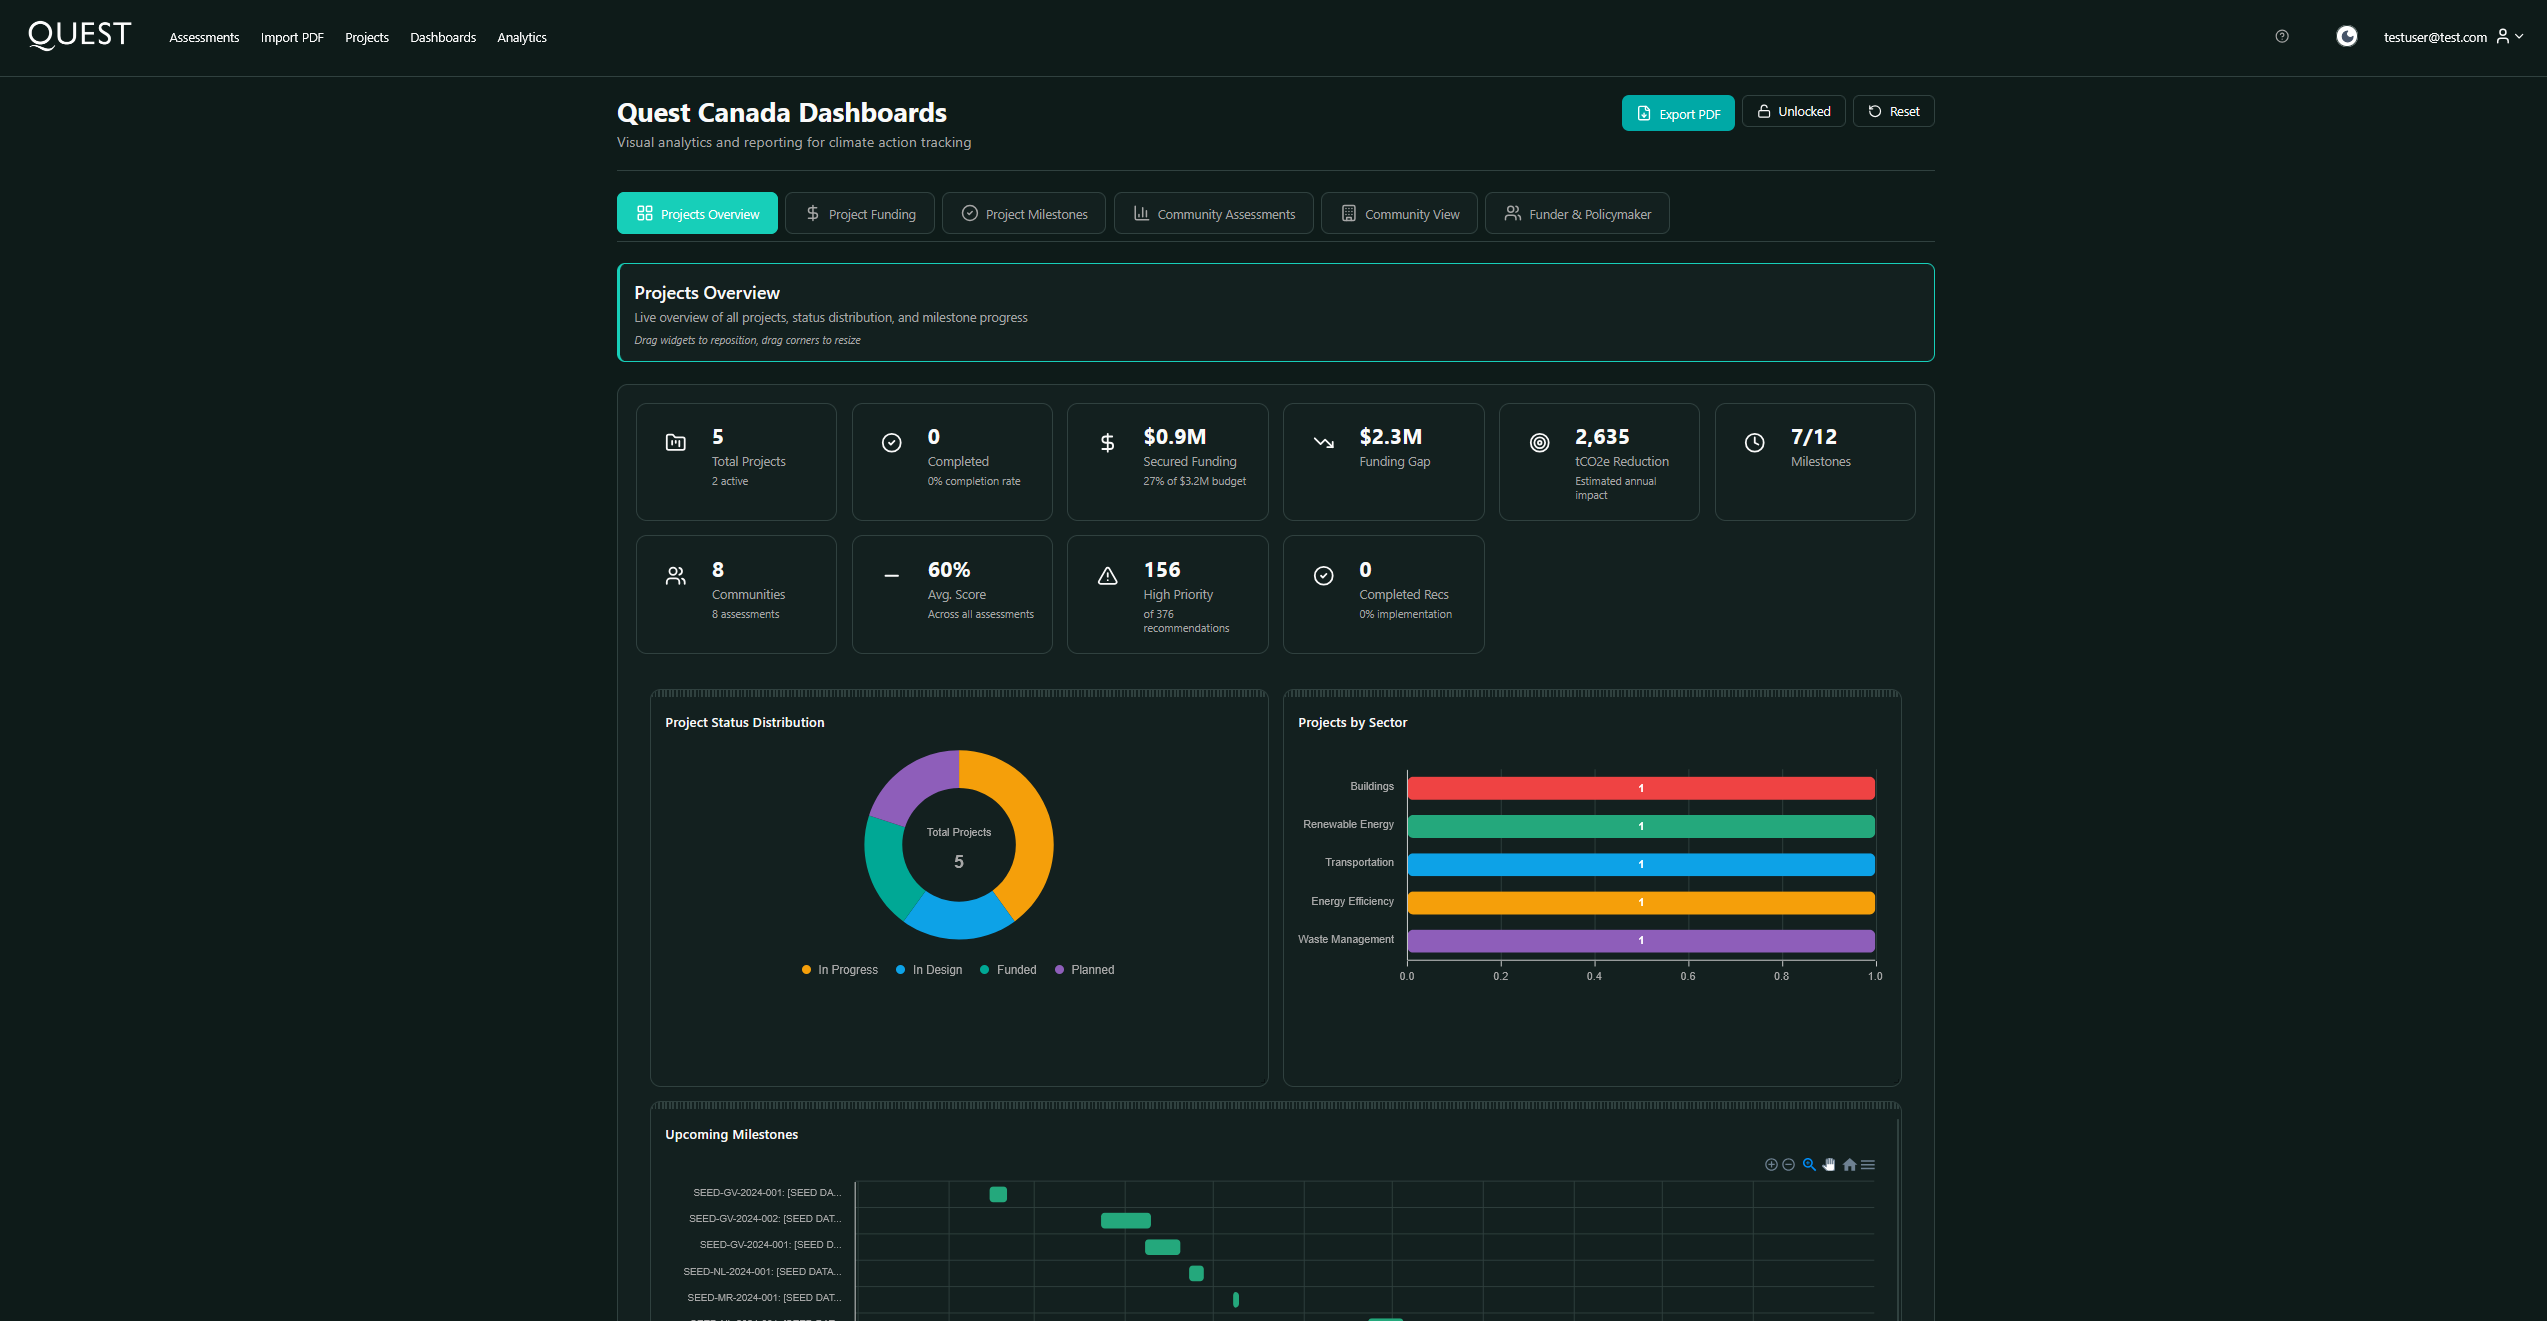2547x1321 pixels.
Task: Select the magnifier selection-zoom tool
Action: click(x=1809, y=1165)
